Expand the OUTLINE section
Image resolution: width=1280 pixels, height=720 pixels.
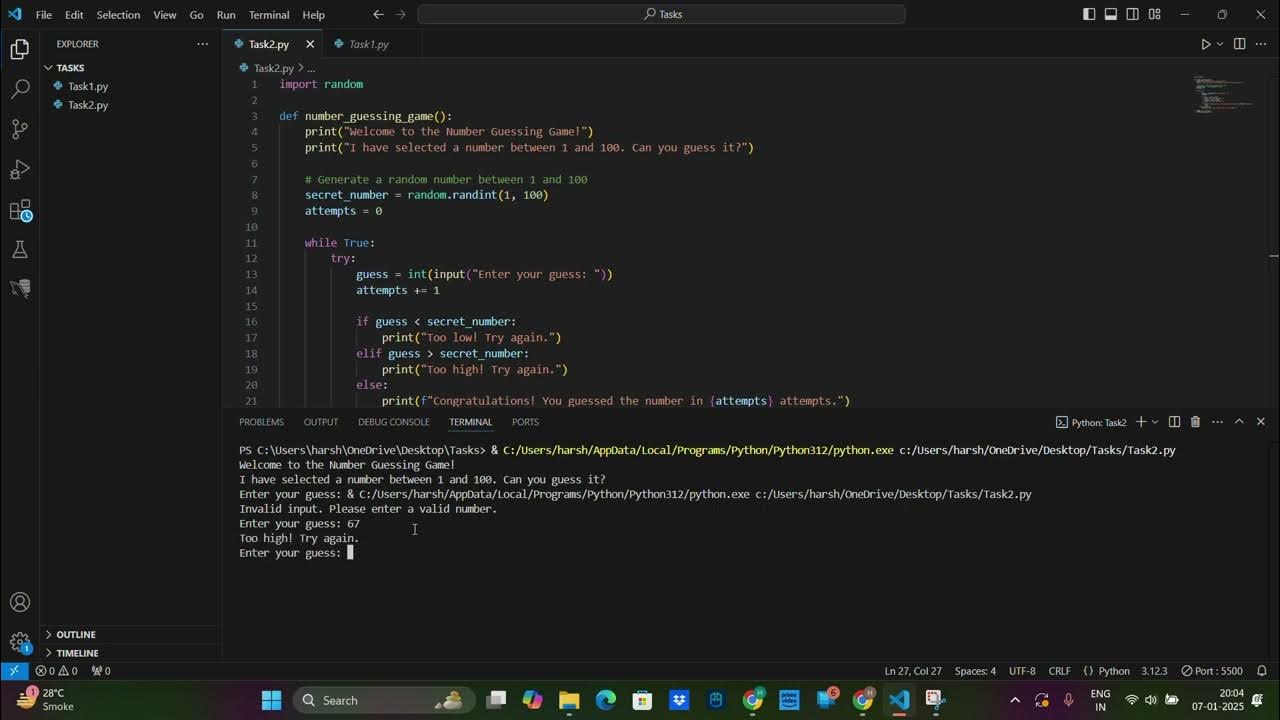coord(131,634)
